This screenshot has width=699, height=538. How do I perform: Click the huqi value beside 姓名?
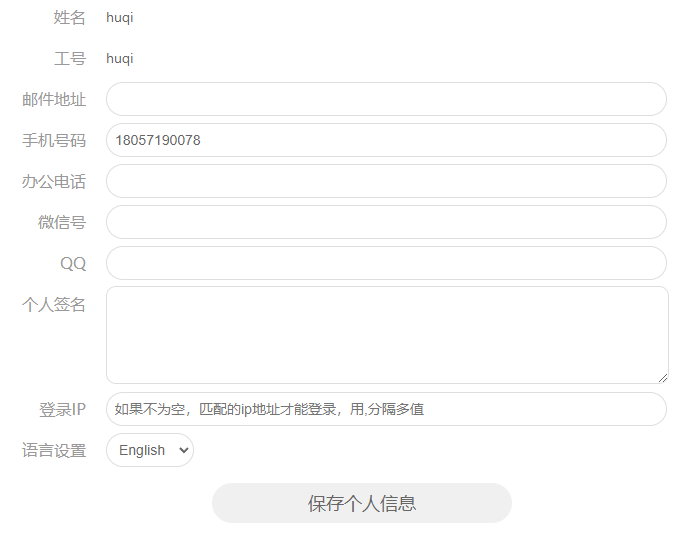[119, 18]
